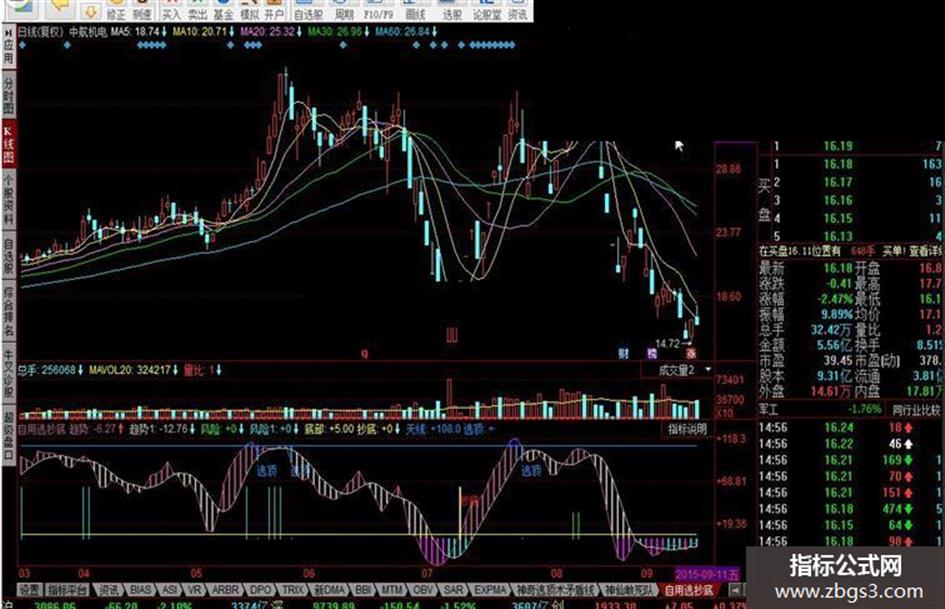Click the 16.19 sell-order price row
This screenshot has width=945, height=609.
pyautogui.click(x=850, y=147)
